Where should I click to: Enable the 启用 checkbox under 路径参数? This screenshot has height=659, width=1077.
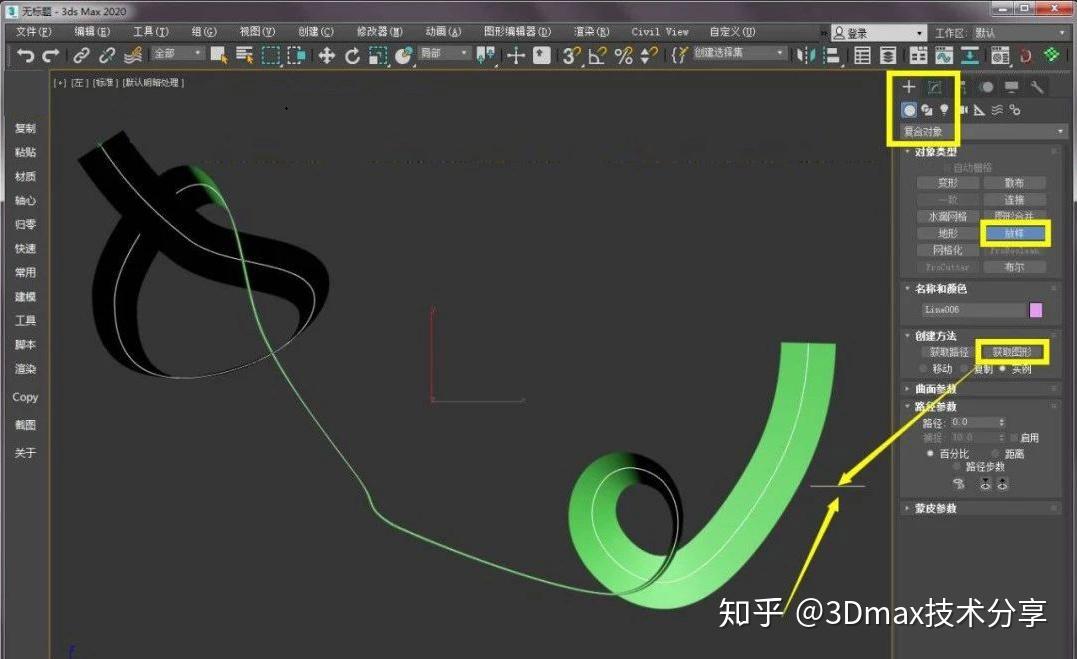click(1014, 437)
